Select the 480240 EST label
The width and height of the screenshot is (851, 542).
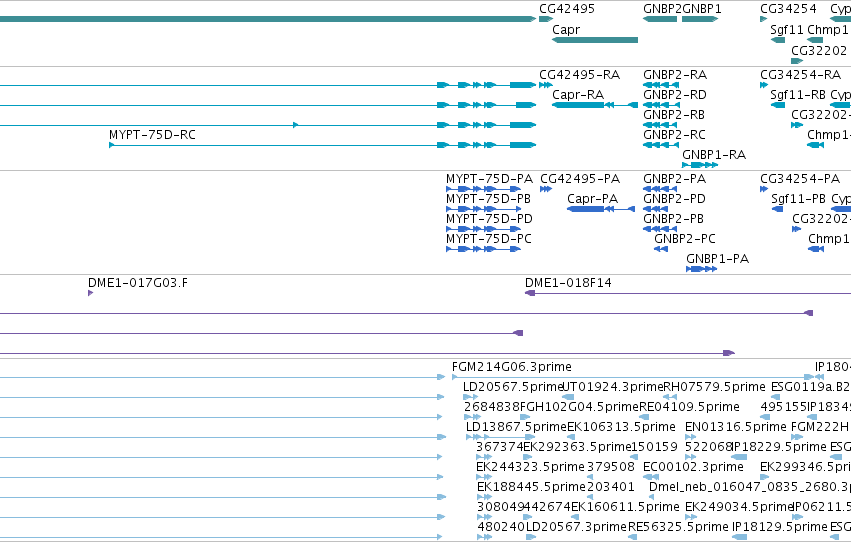coord(501,527)
